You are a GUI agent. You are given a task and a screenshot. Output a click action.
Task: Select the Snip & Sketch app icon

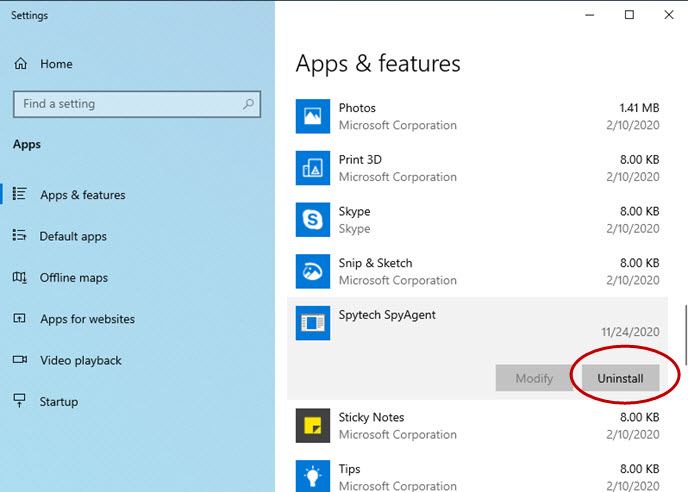pyautogui.click(x=313, y=271)
